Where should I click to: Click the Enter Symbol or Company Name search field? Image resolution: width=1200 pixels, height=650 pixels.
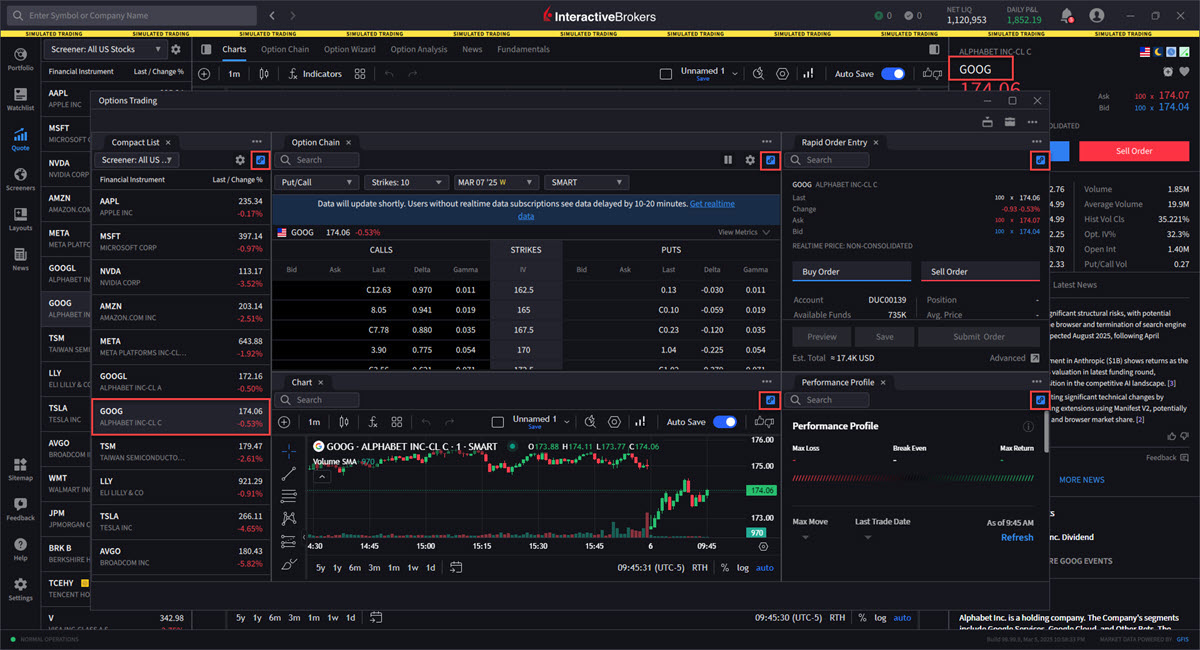(x=134, y=16)
